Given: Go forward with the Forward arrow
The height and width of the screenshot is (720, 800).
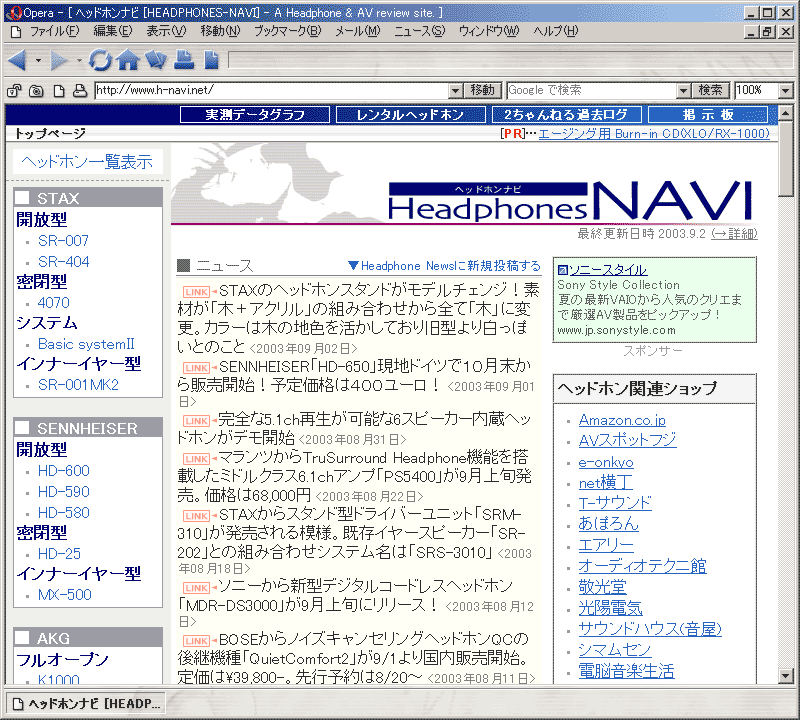Looking at the screenshot, I should coord(59,60).
